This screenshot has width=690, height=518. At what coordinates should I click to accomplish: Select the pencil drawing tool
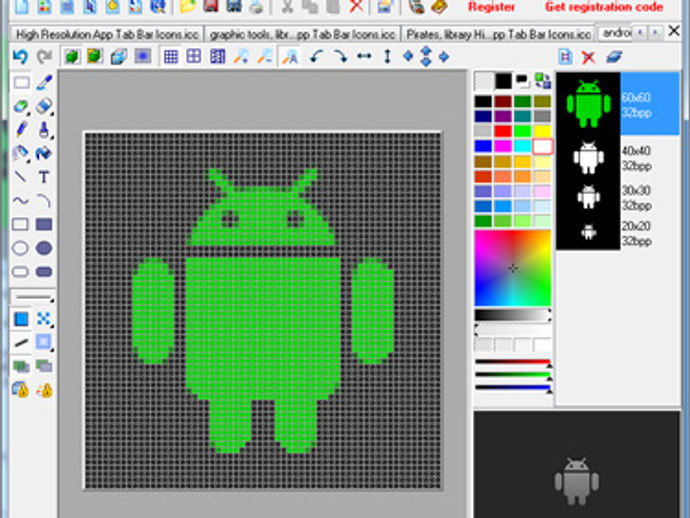click(x=21, y=130)
